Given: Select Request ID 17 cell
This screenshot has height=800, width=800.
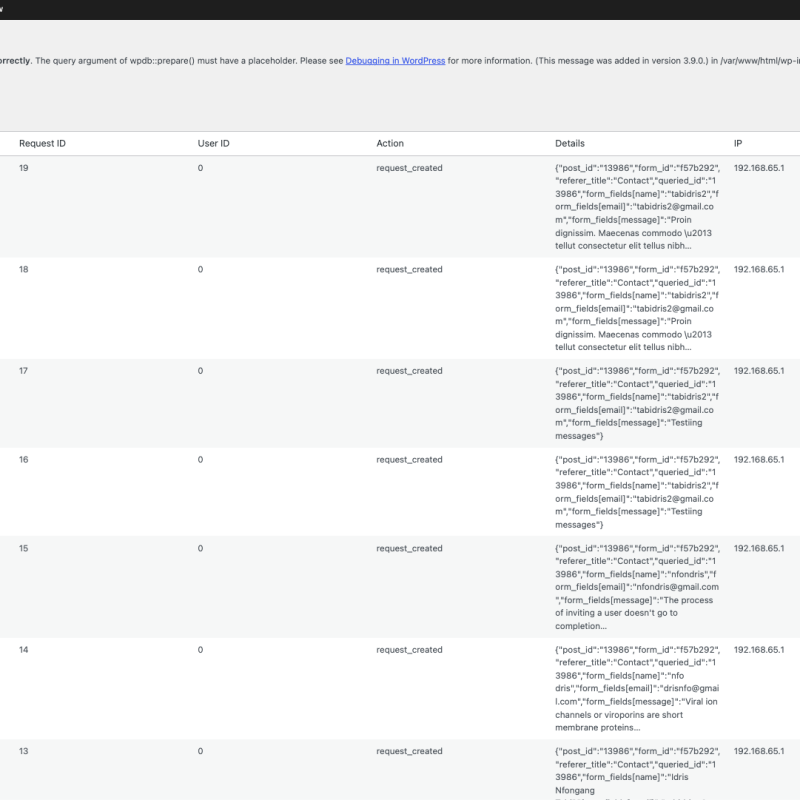Looking at the screenshot, I should [23, 371].
